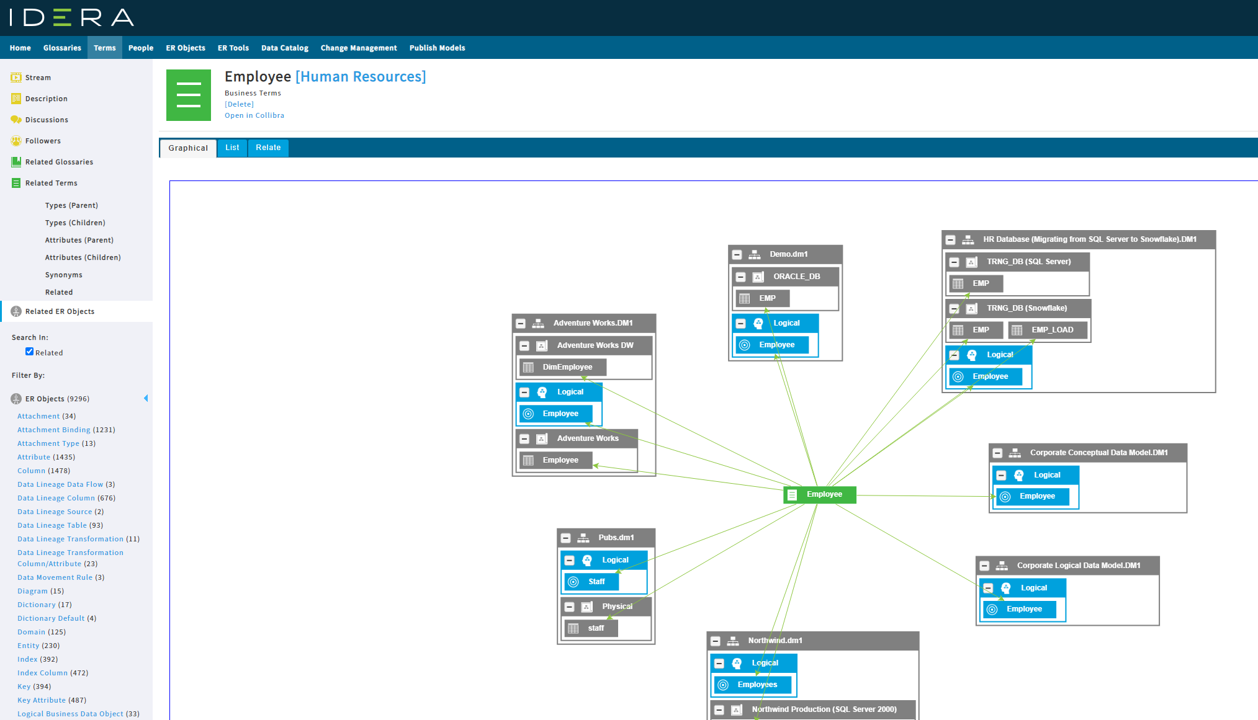The width and height of the screenshot is (1258, 720).
Task: Click Home in the navigation bar
Action: (x=20, y=48)
